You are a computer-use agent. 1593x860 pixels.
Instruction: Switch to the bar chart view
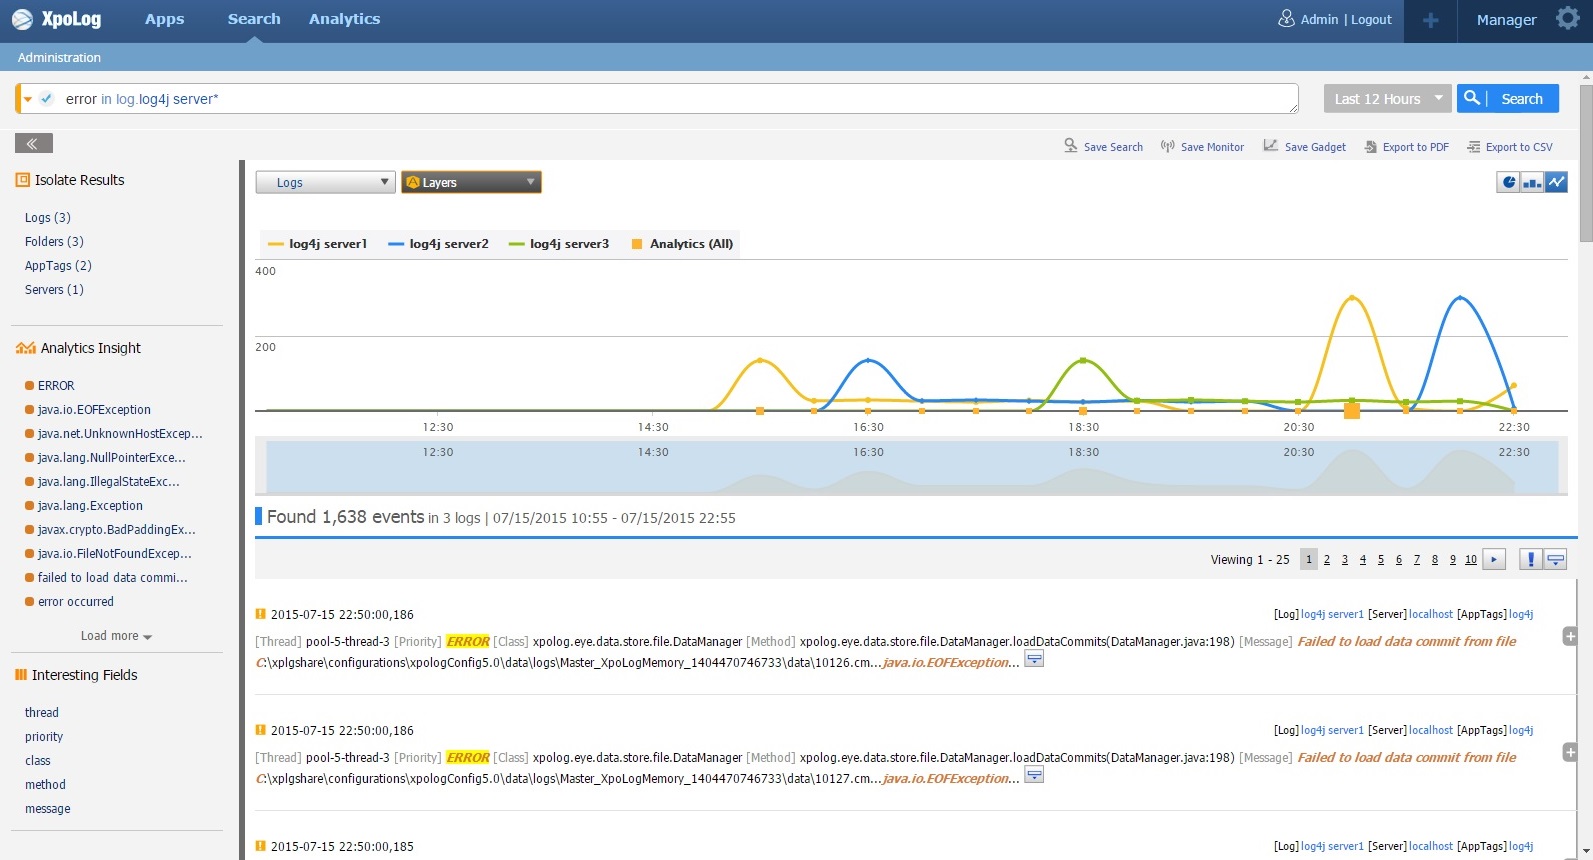click(x=1532, y=182)
